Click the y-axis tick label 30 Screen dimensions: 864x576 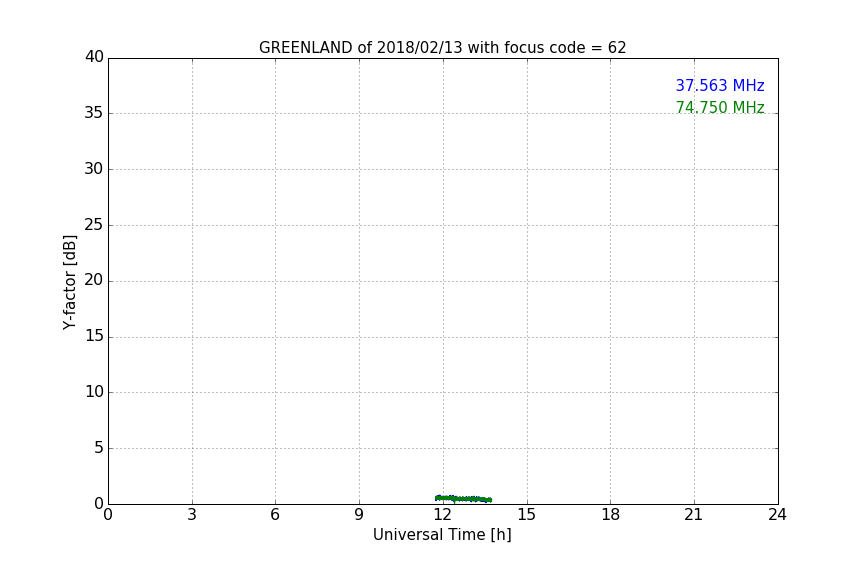(94, 169)
